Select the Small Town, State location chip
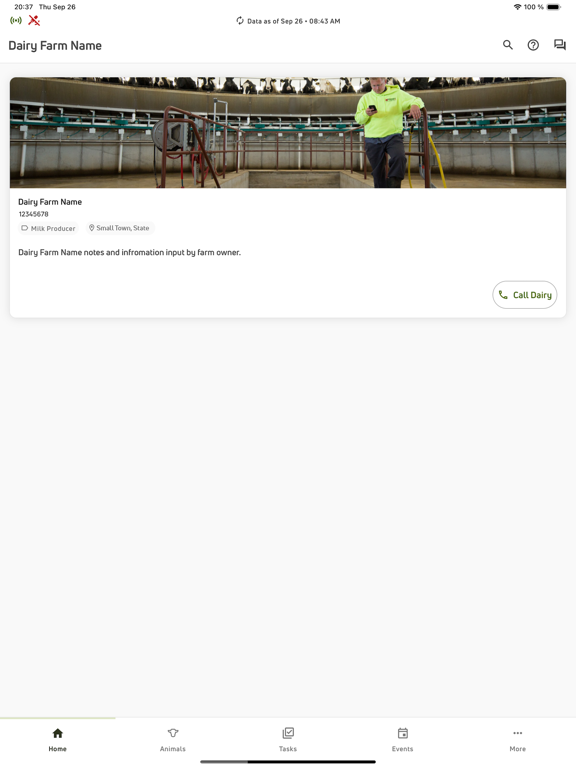576x768 pixels. tap(120, 228)
